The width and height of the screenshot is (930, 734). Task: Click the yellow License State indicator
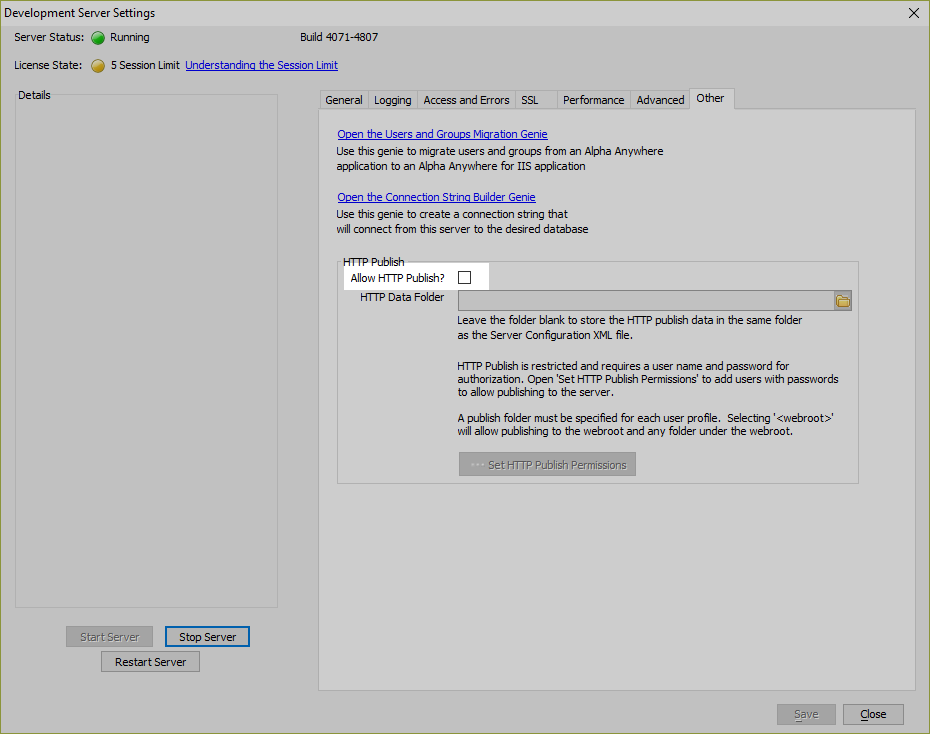(98, 66)
